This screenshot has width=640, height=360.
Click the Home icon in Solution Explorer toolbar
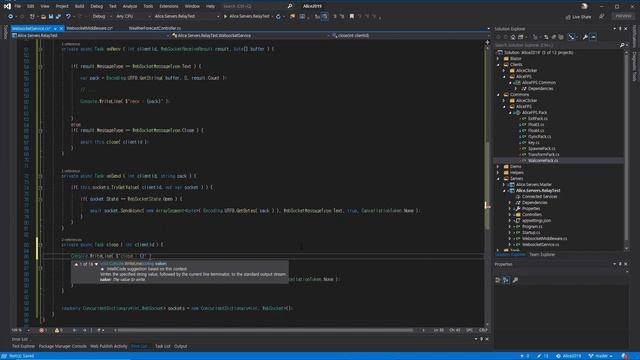[513, 37]
